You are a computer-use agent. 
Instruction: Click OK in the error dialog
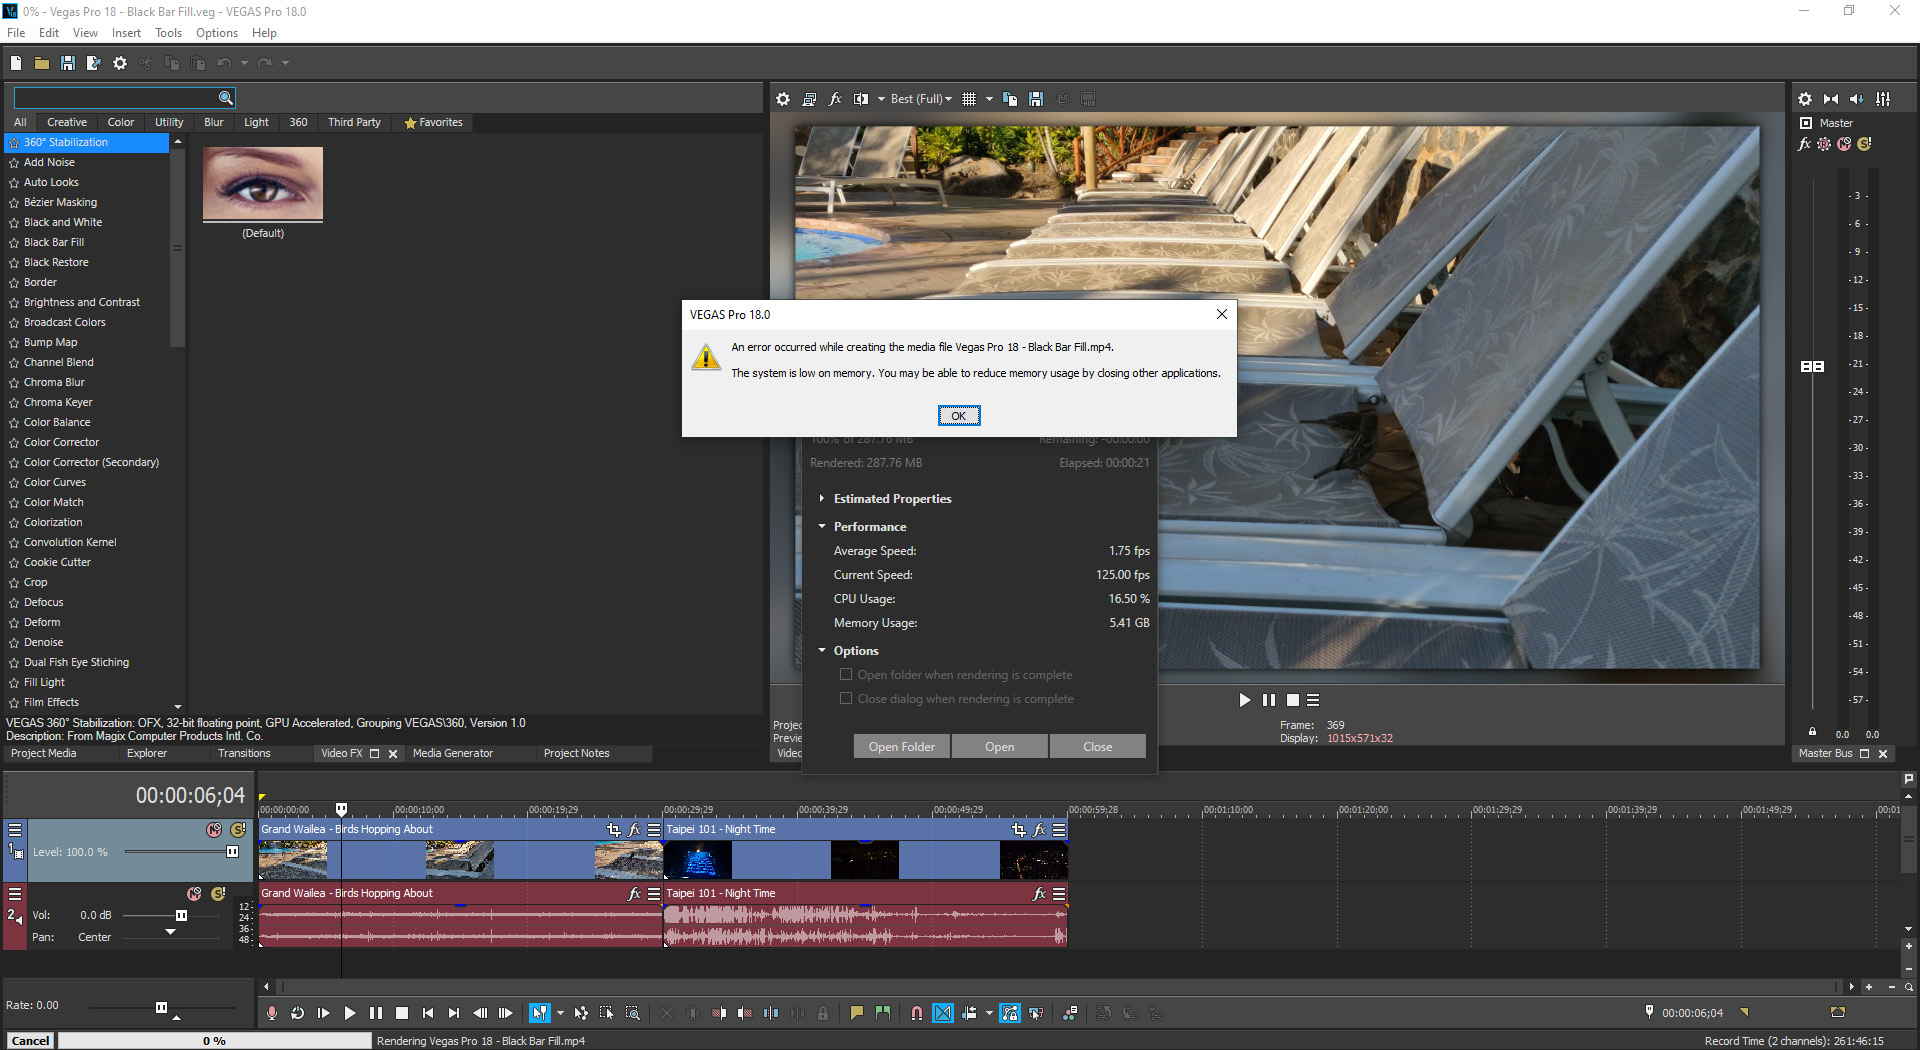(959, 416)
